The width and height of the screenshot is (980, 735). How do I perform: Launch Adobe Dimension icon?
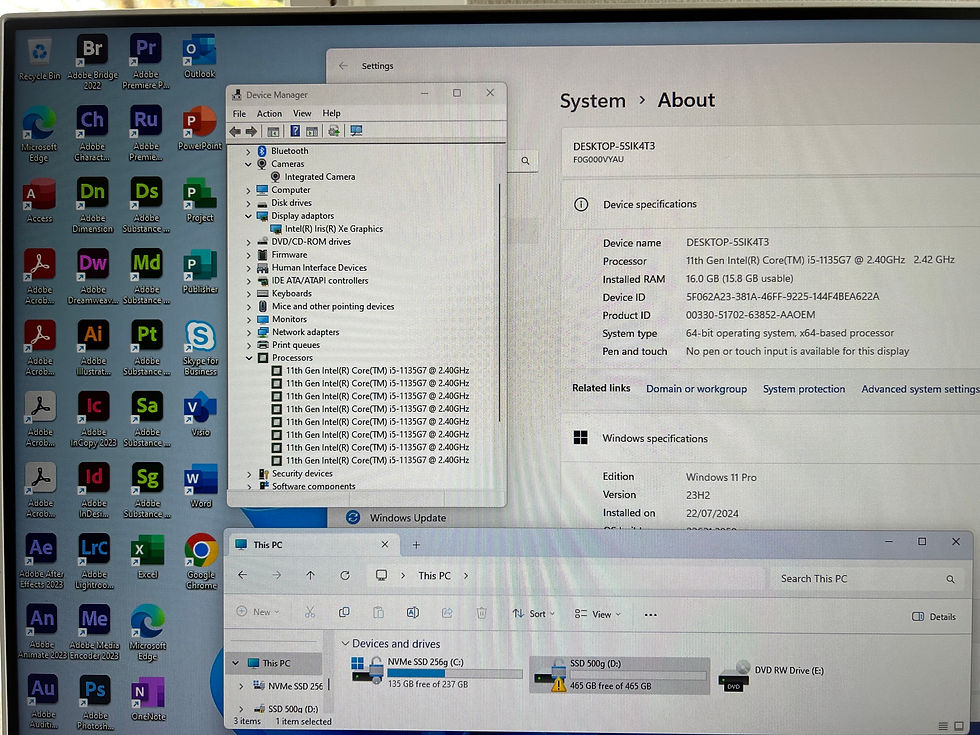[x=92, y=205]
